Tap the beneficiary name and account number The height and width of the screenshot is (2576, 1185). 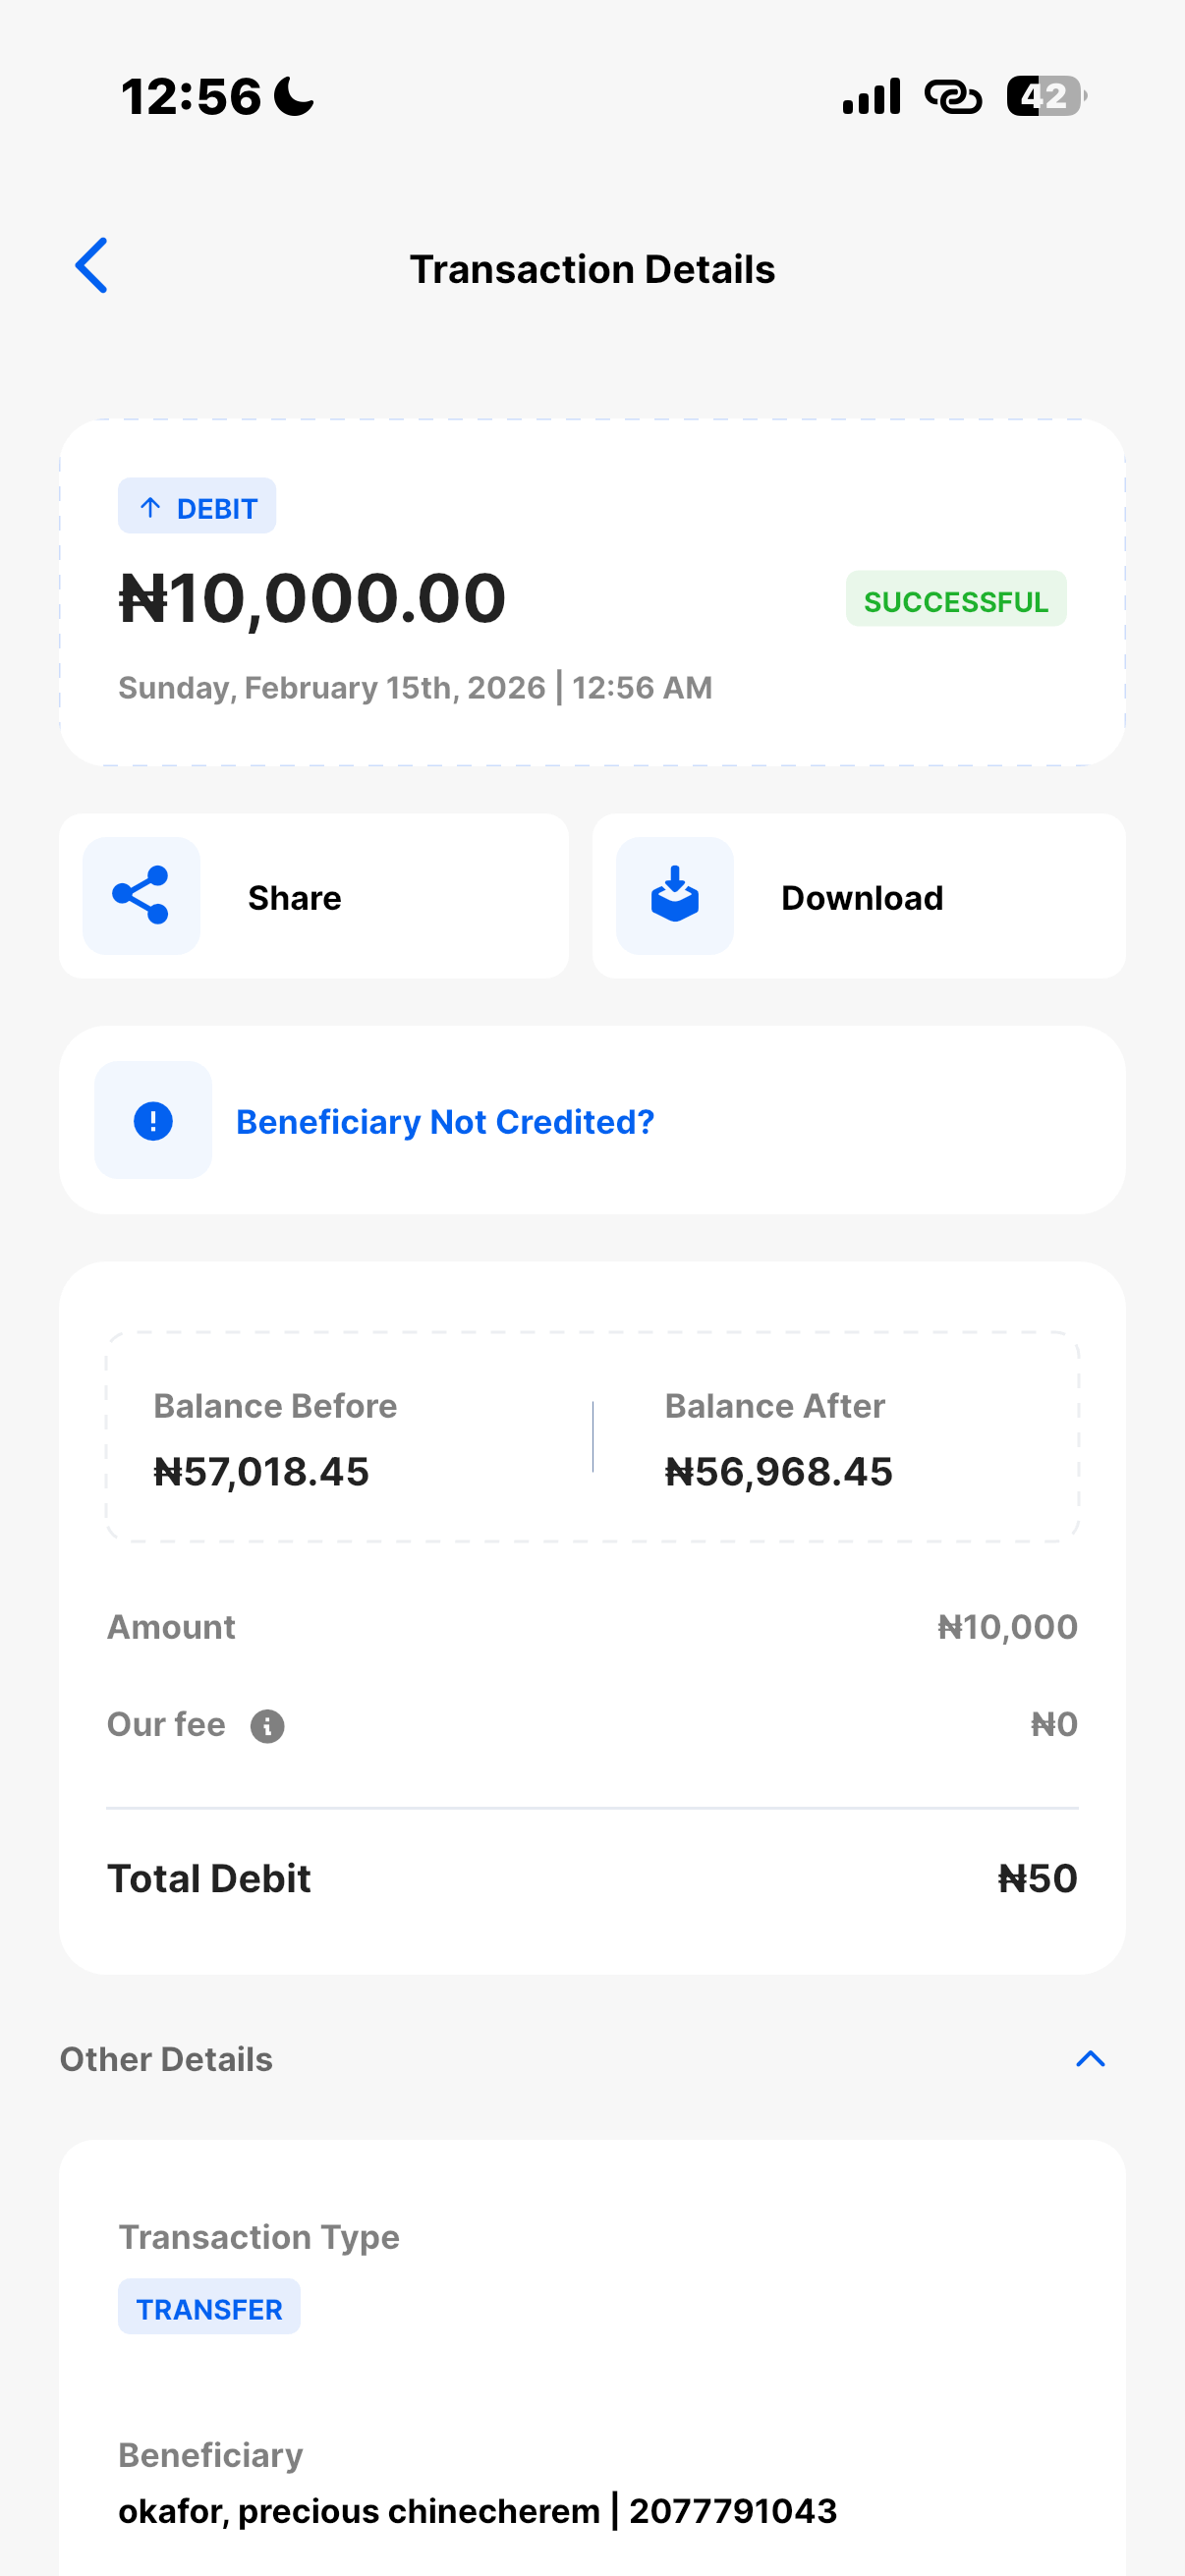click(x=477, y=2511)
